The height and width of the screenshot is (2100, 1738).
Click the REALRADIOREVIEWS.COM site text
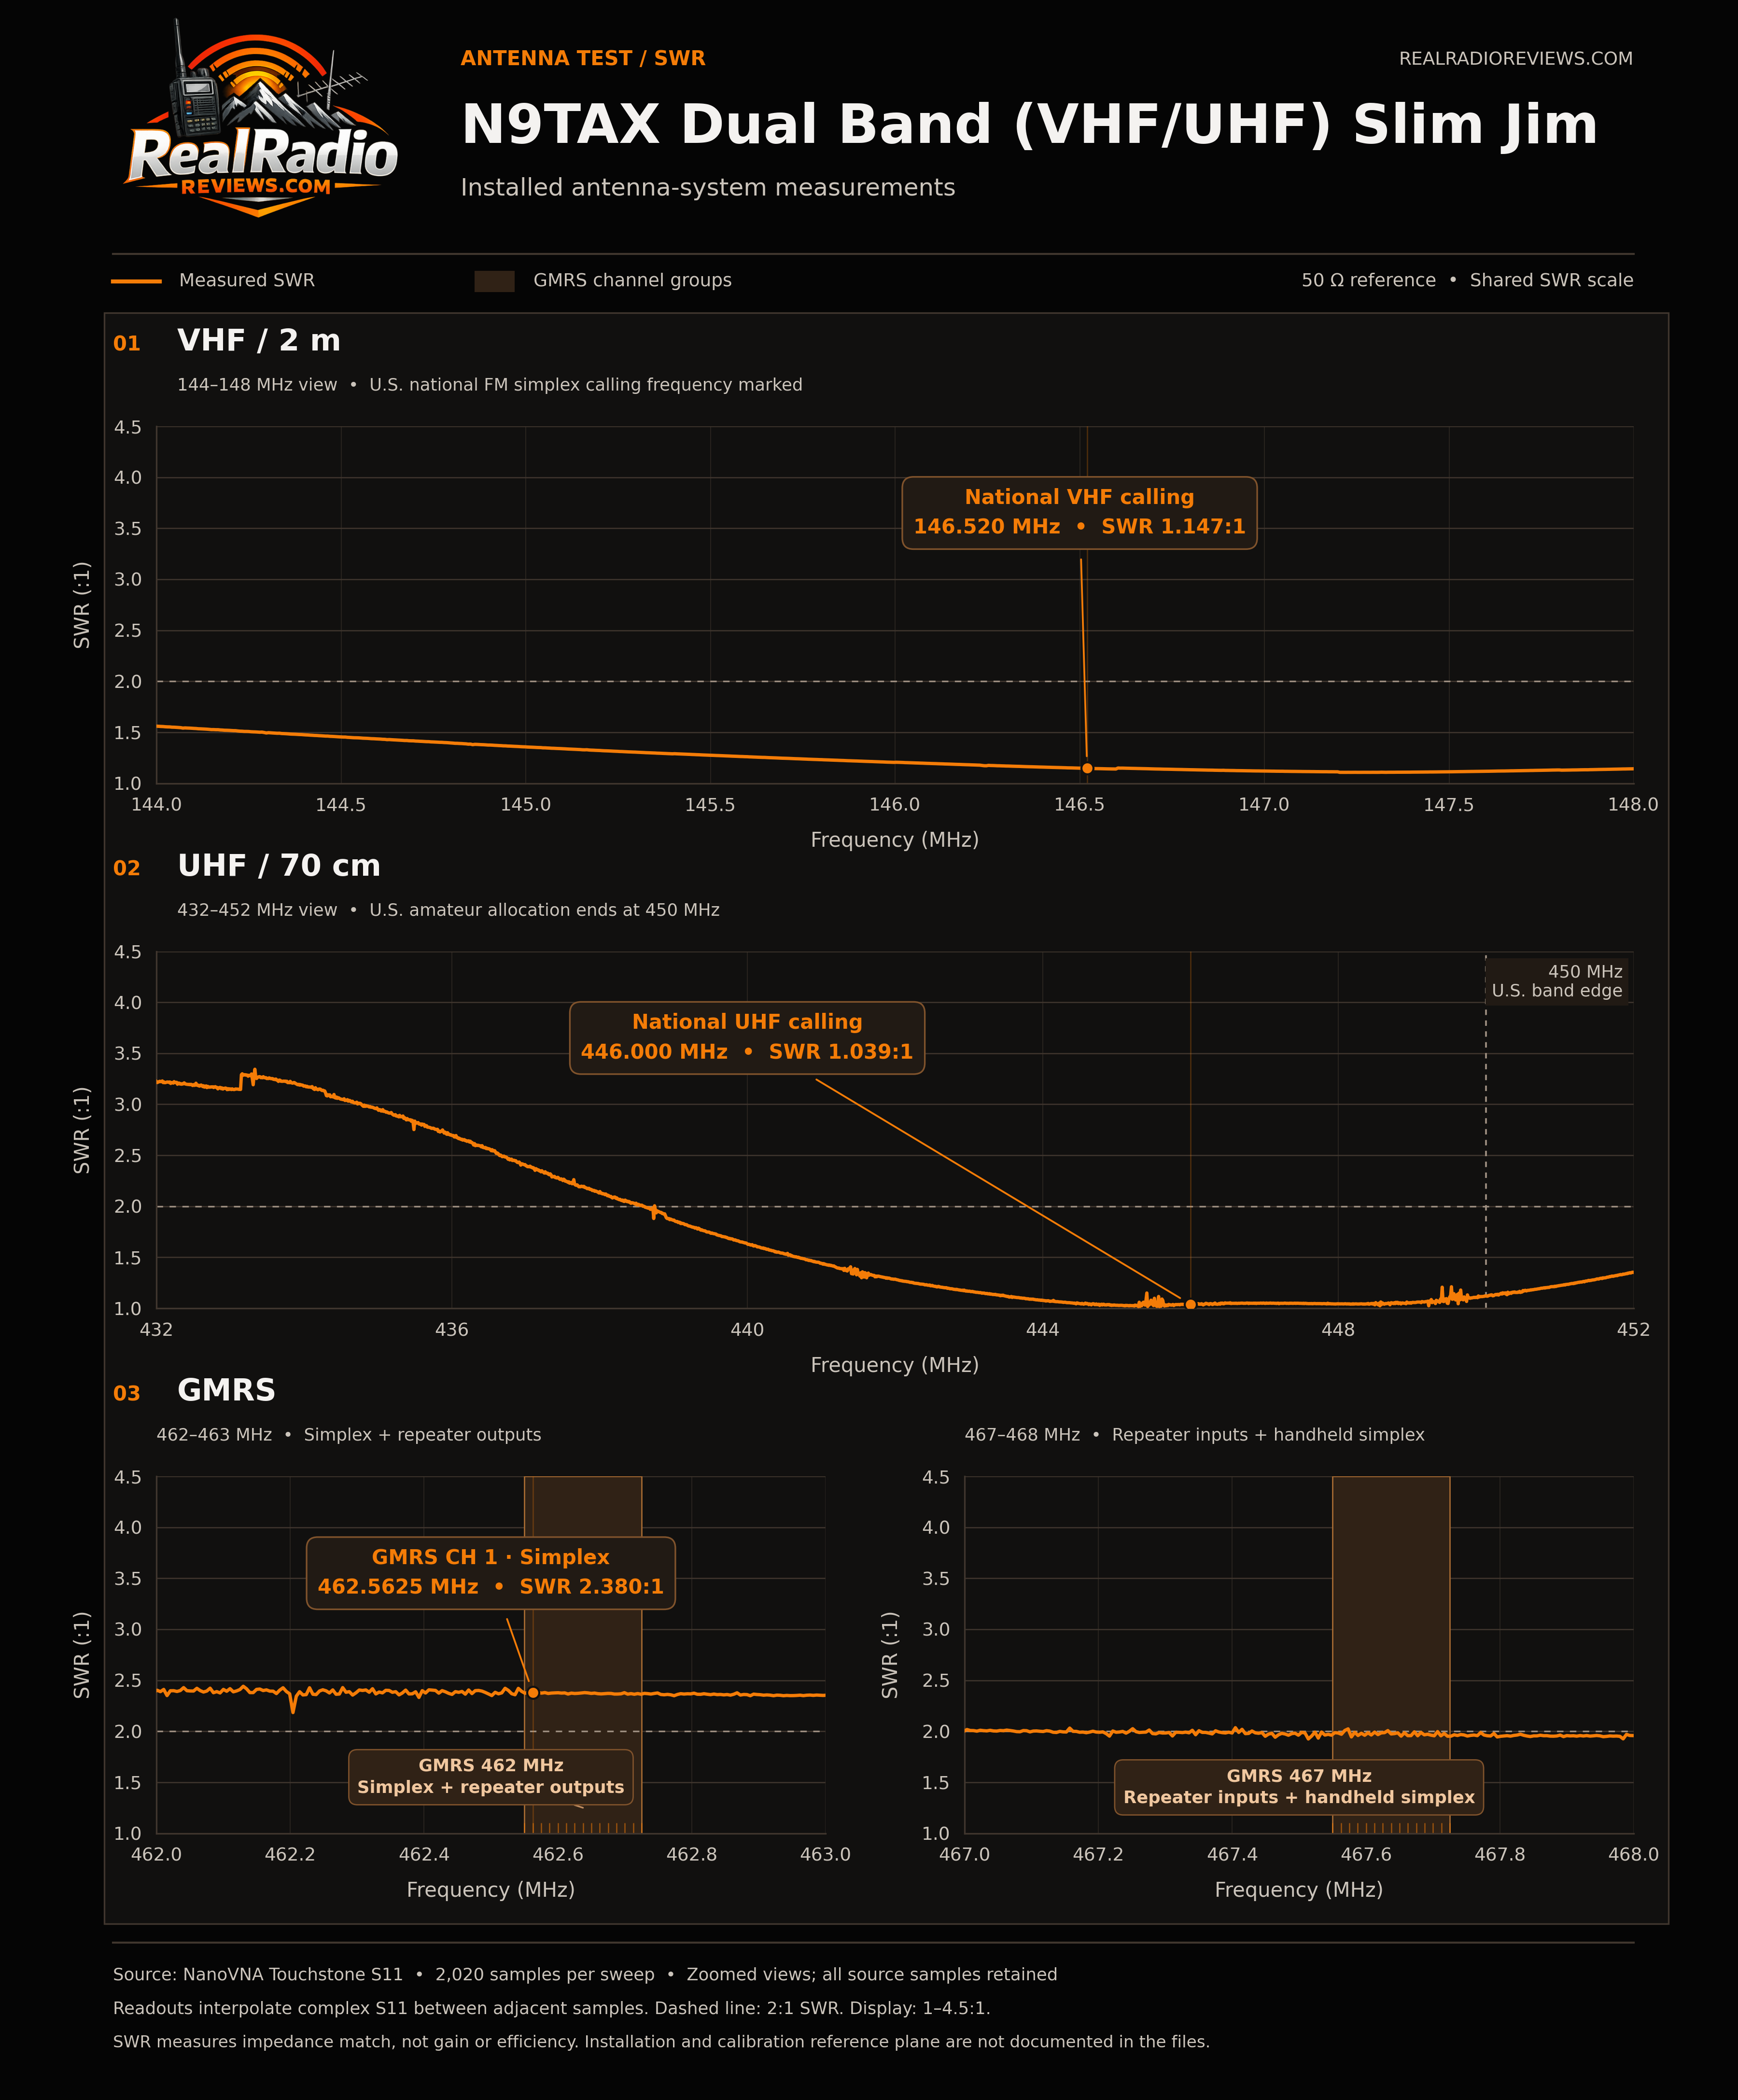point(1515,59)
